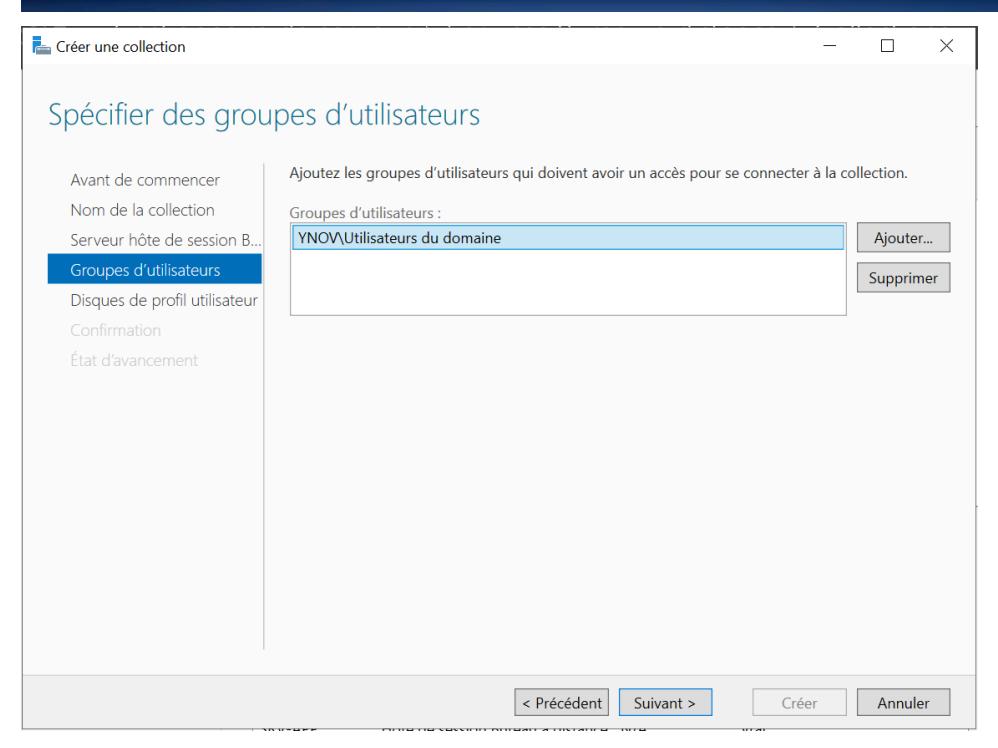
Task: Open Nom de la collection step
Action: [143, 210]
